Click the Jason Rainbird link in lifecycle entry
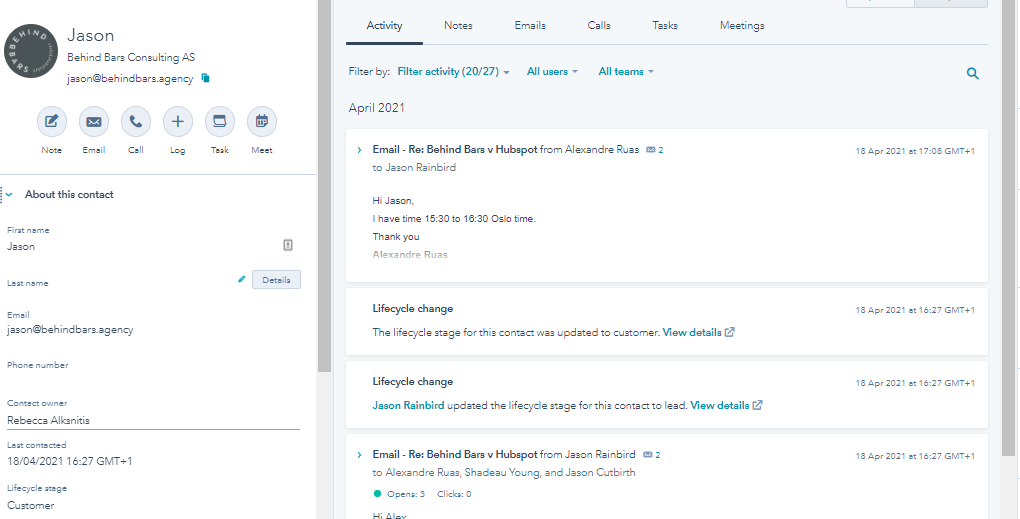This screenshot has height=519, width=1020. 408,406
